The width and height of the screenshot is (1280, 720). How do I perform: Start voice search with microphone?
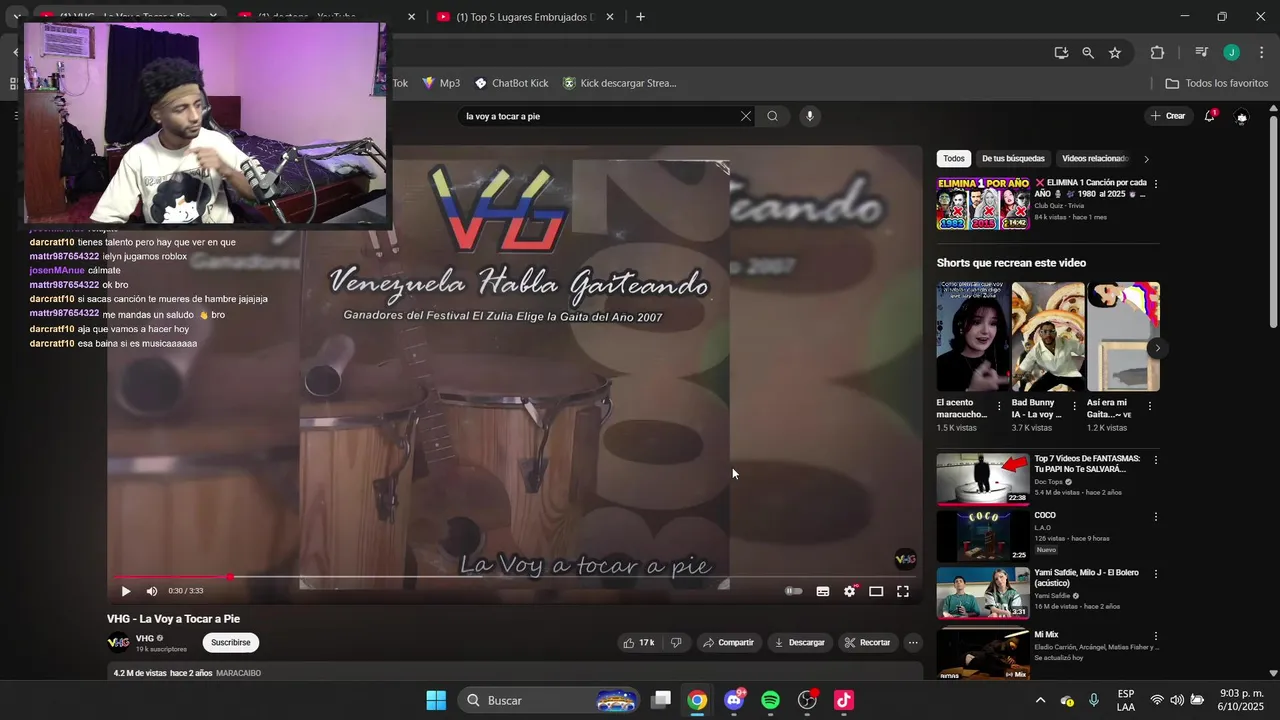tap(810, 116)
